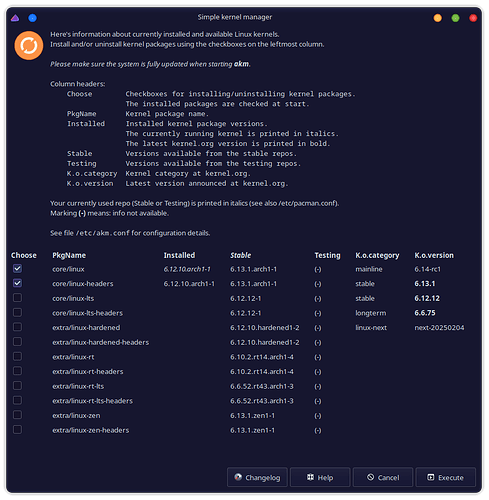Select the core/linux package name
The image size is (489, 500).
[x=68, y=269]
